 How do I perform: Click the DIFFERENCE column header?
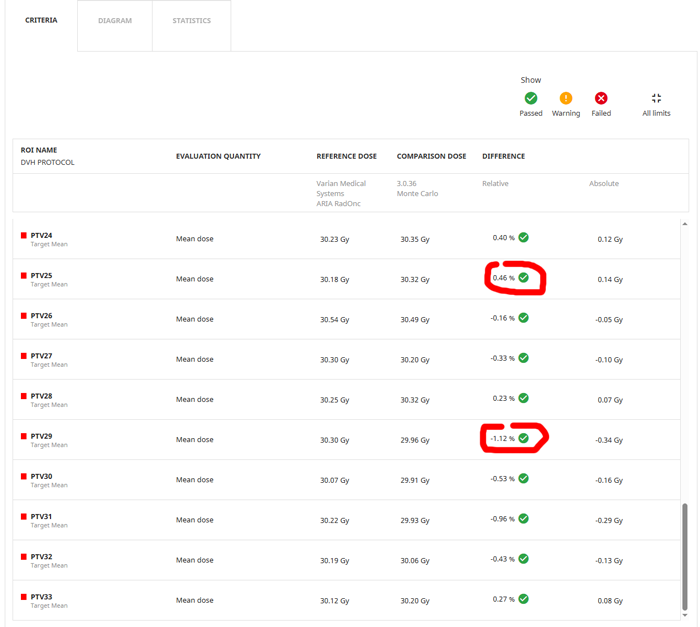pyautogui.click(x=504, y=156)
